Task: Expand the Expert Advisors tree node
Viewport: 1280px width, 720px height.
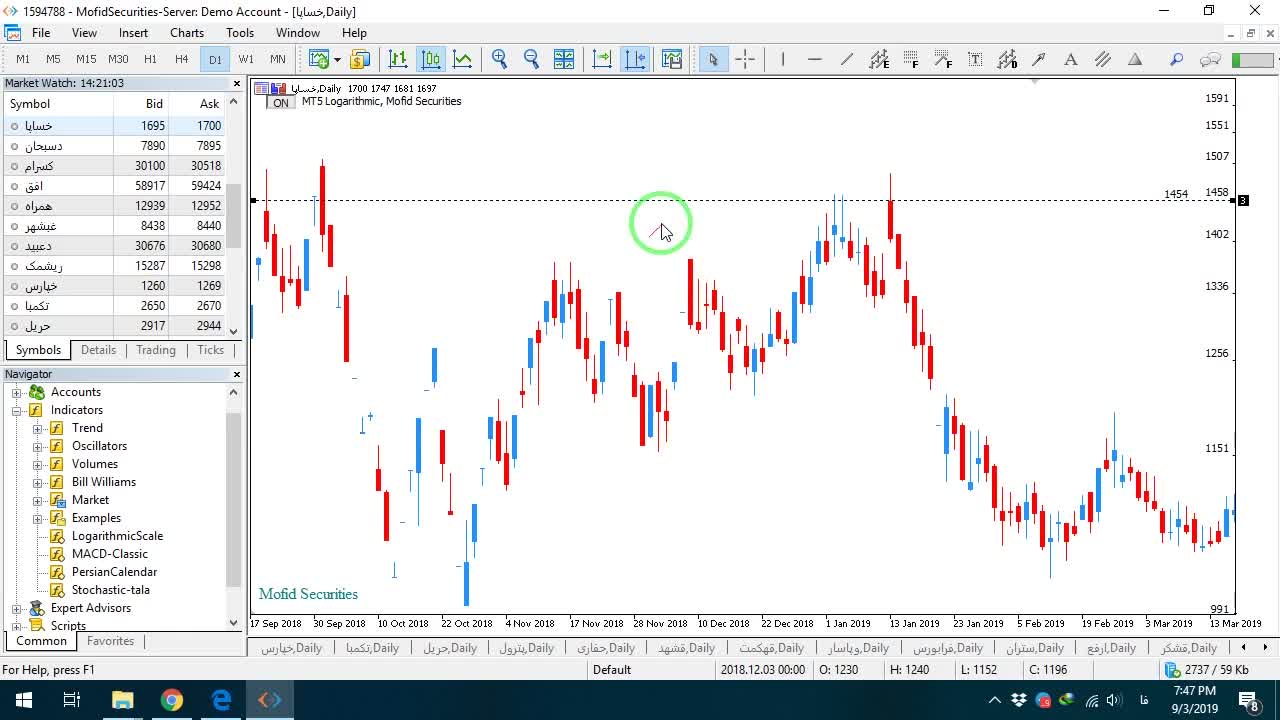Action: click(x=17, y=608)
